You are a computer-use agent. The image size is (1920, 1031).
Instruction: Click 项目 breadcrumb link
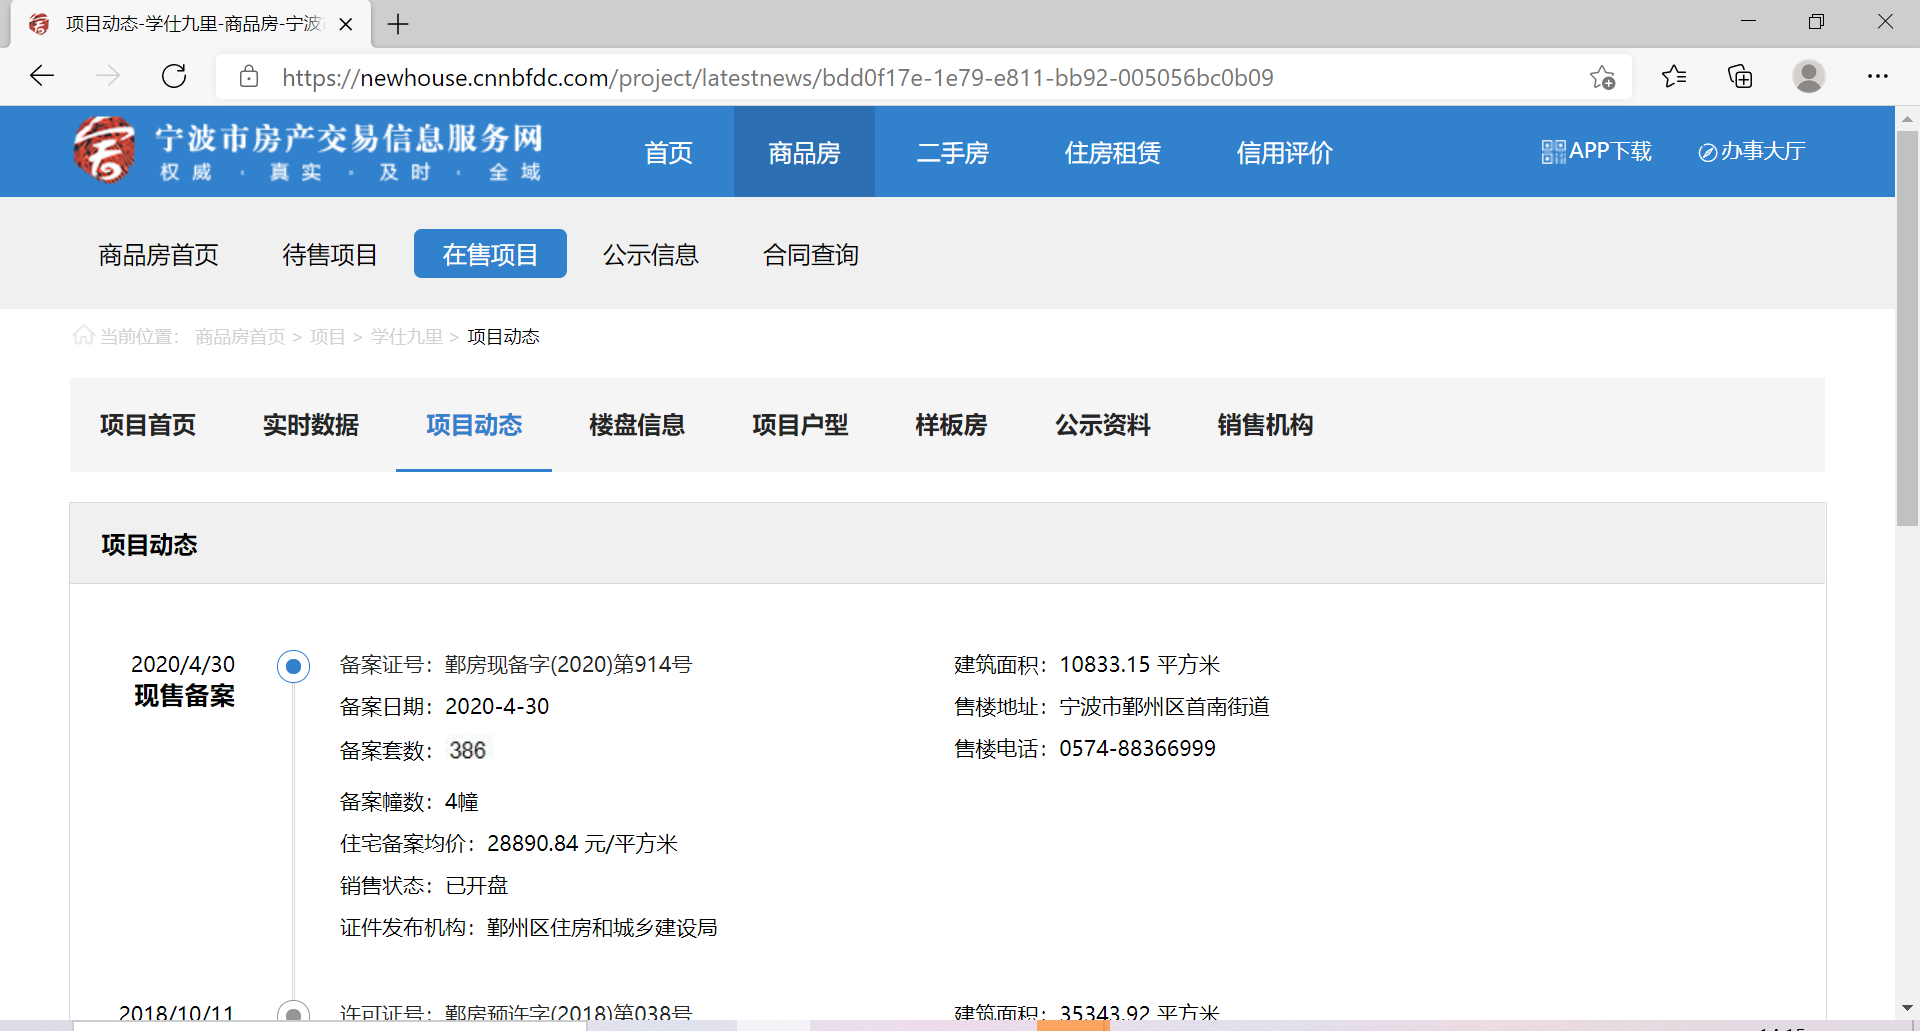click(327, 337)
